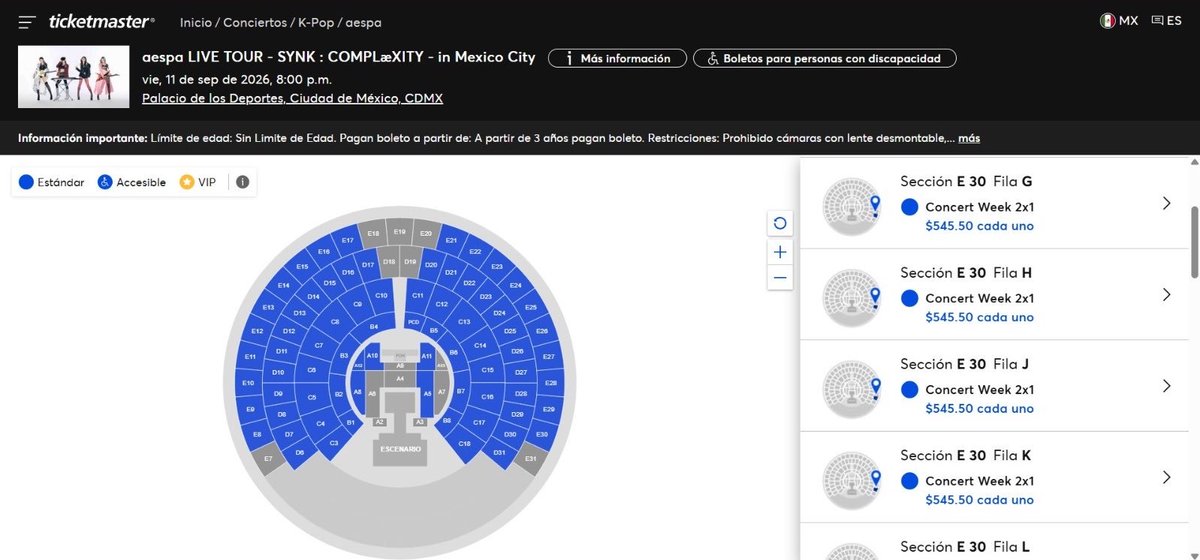Click Conciertos in the breadcrumb

(253, 22)
